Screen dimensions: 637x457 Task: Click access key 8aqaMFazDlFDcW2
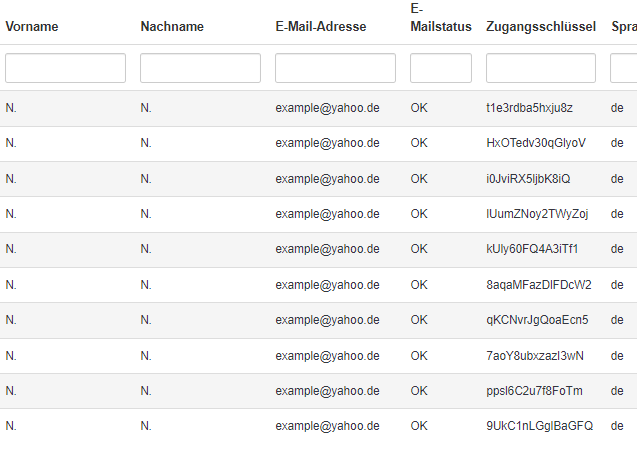[x=538, y=285]
